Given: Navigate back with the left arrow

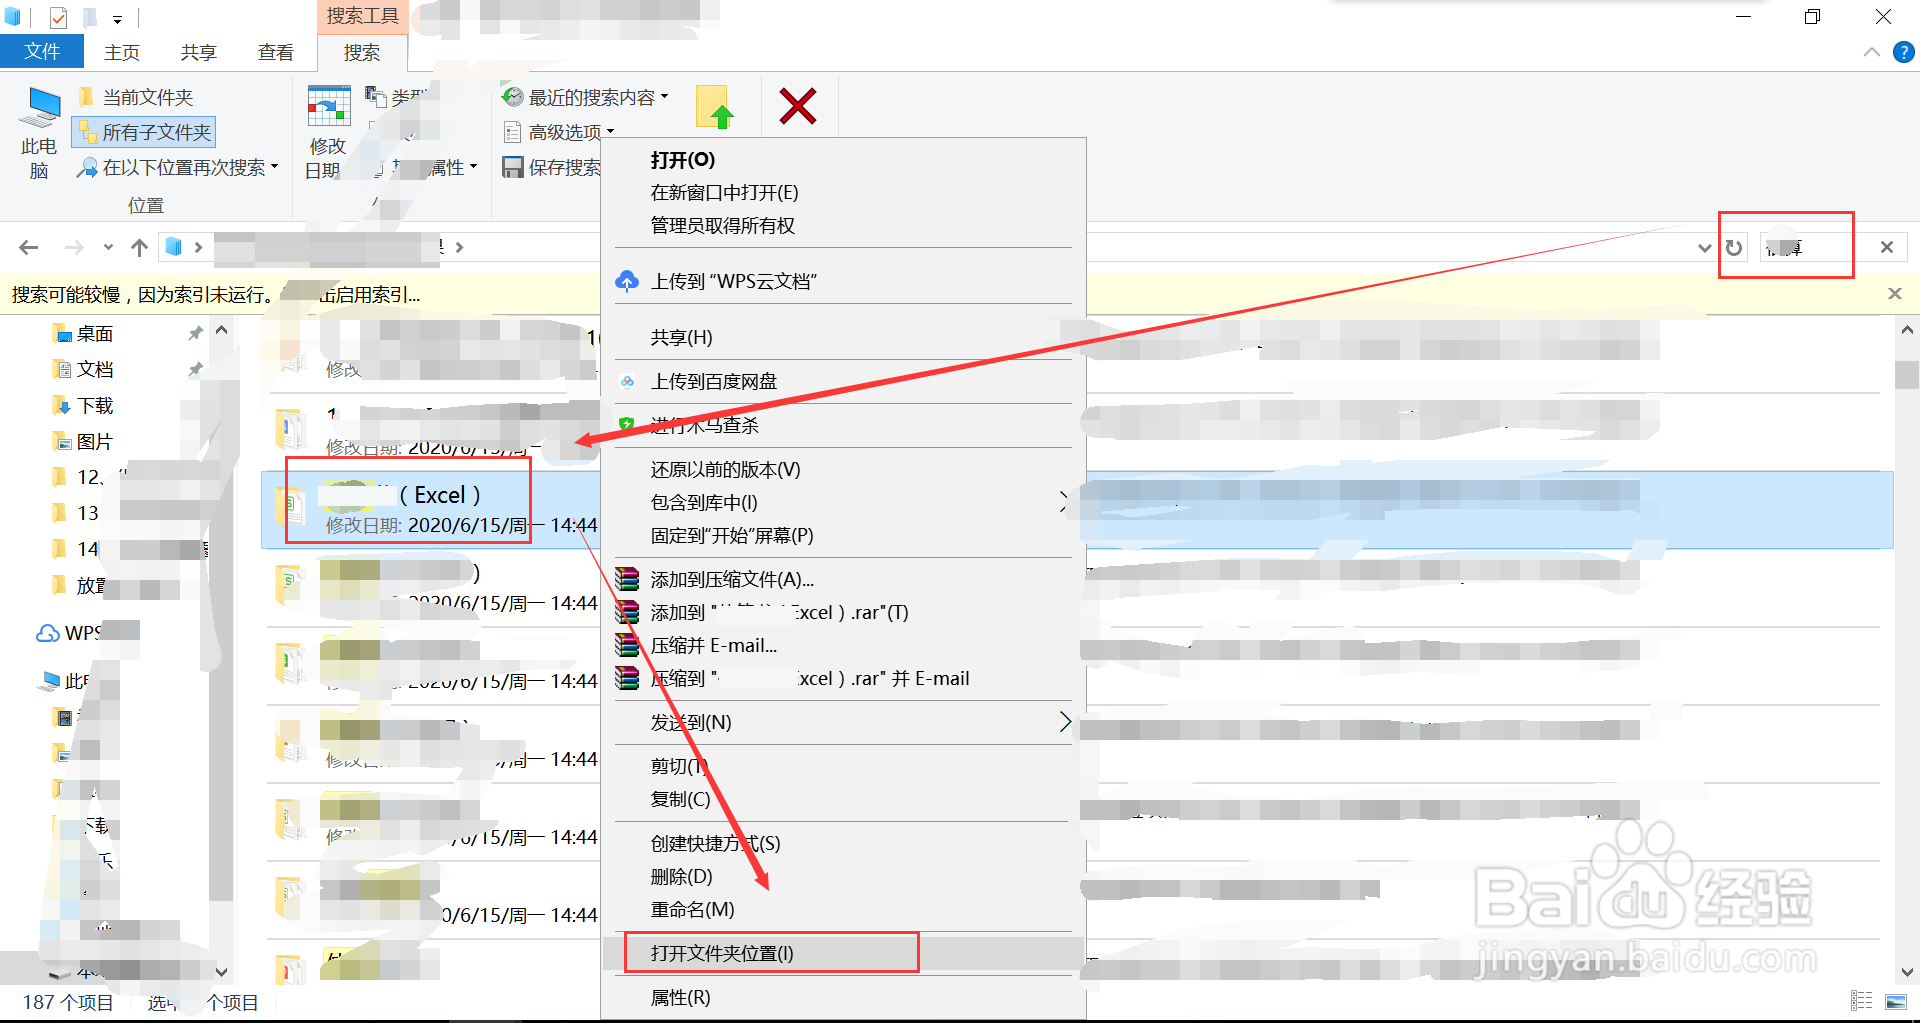Looking at the screenshot, I should pyautogui.click(x=29, y=247).
